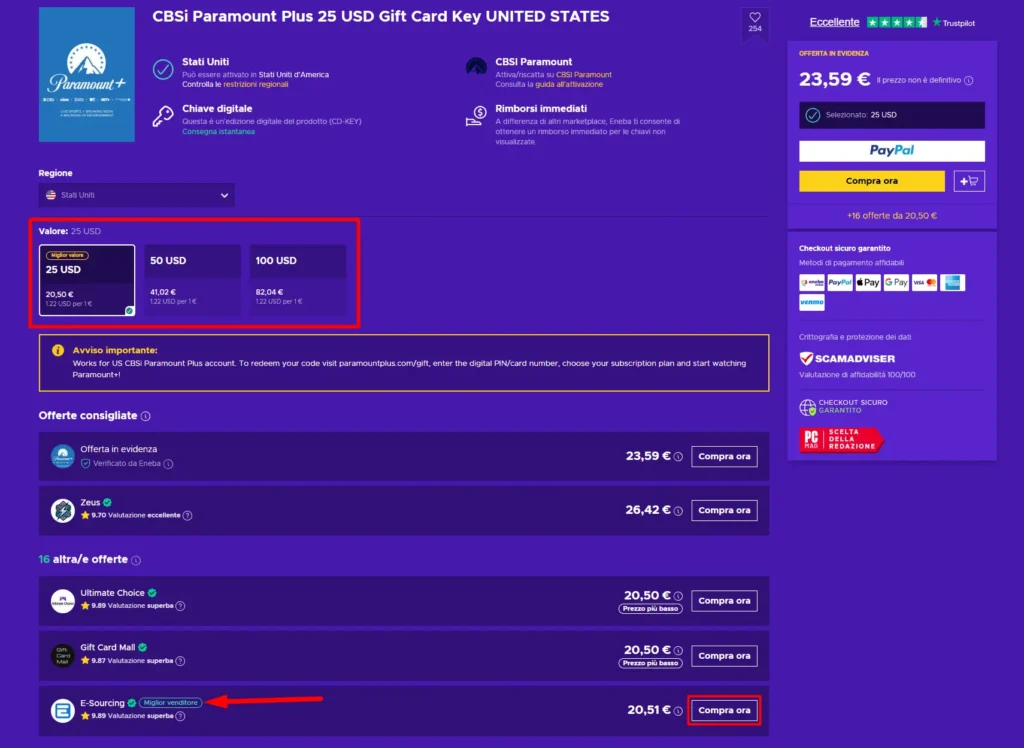Click the E-Sourcing seller name
1024x748 pixels.
click(x=103, y=703)
